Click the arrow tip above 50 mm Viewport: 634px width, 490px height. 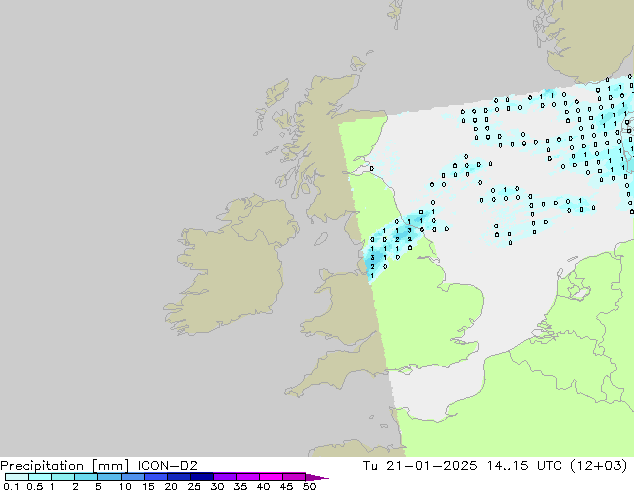pyautogui.click(x=317, y=477)
